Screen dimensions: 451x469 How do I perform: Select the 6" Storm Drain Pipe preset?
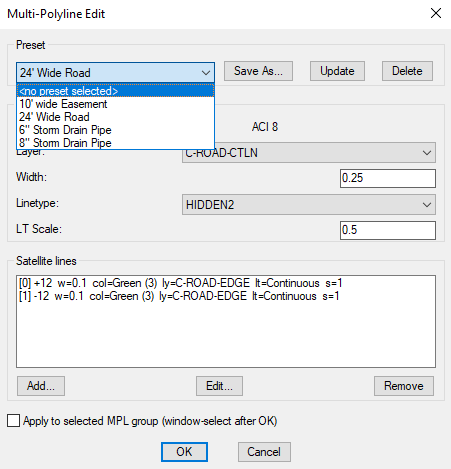[x=115, y=130]
